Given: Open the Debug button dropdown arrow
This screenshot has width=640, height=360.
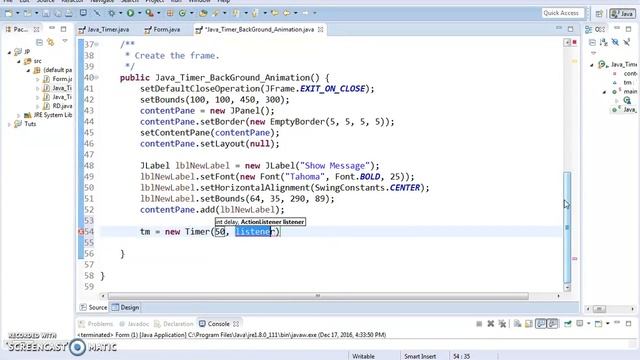Looking at the screenshot, I should pos(120,13).
